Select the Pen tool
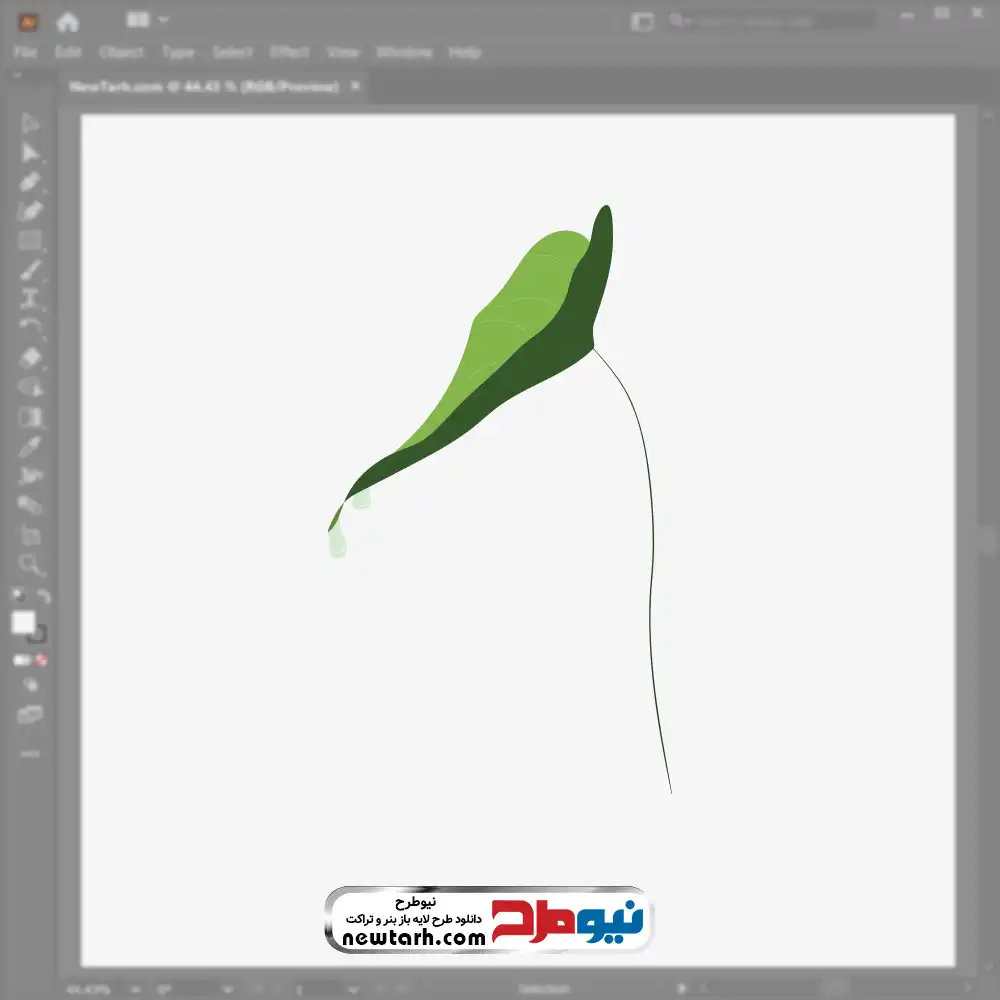Image resolution: width=1000 pixels, height=1000 pixels. point(29,182)
